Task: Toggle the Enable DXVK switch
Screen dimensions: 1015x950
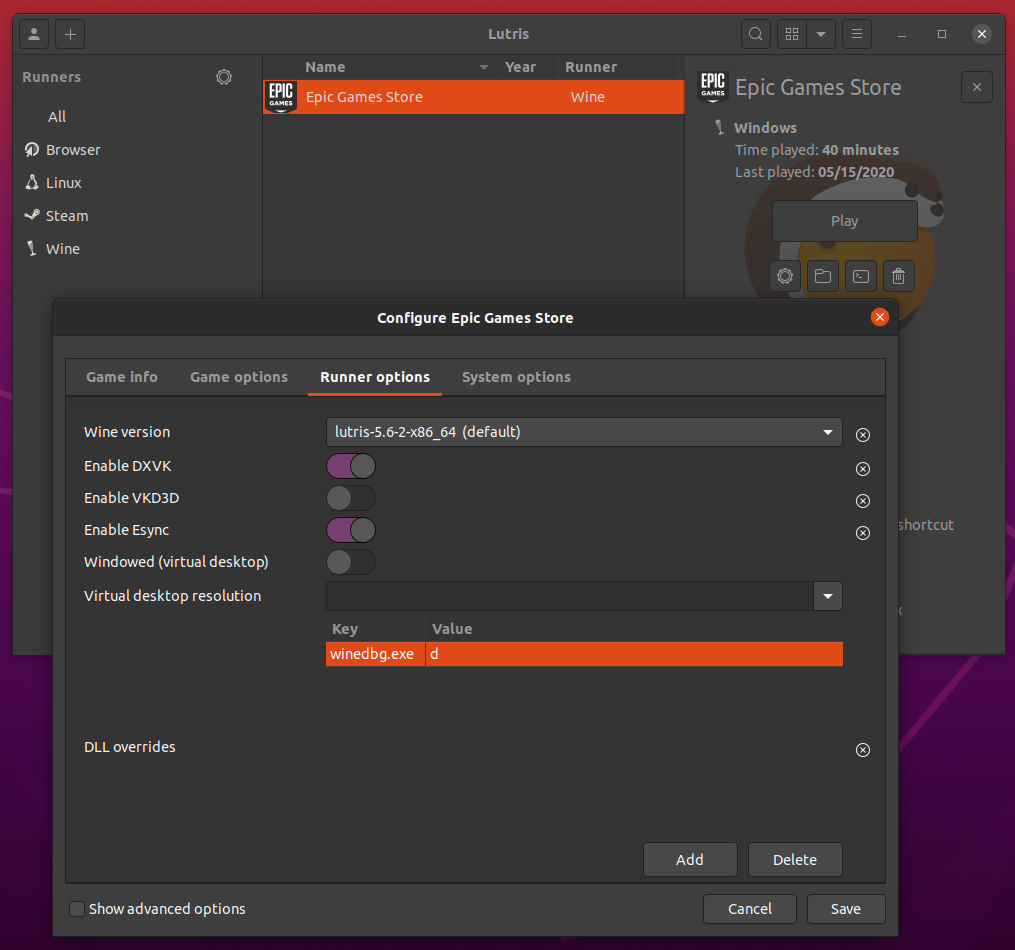Action: 351,466
